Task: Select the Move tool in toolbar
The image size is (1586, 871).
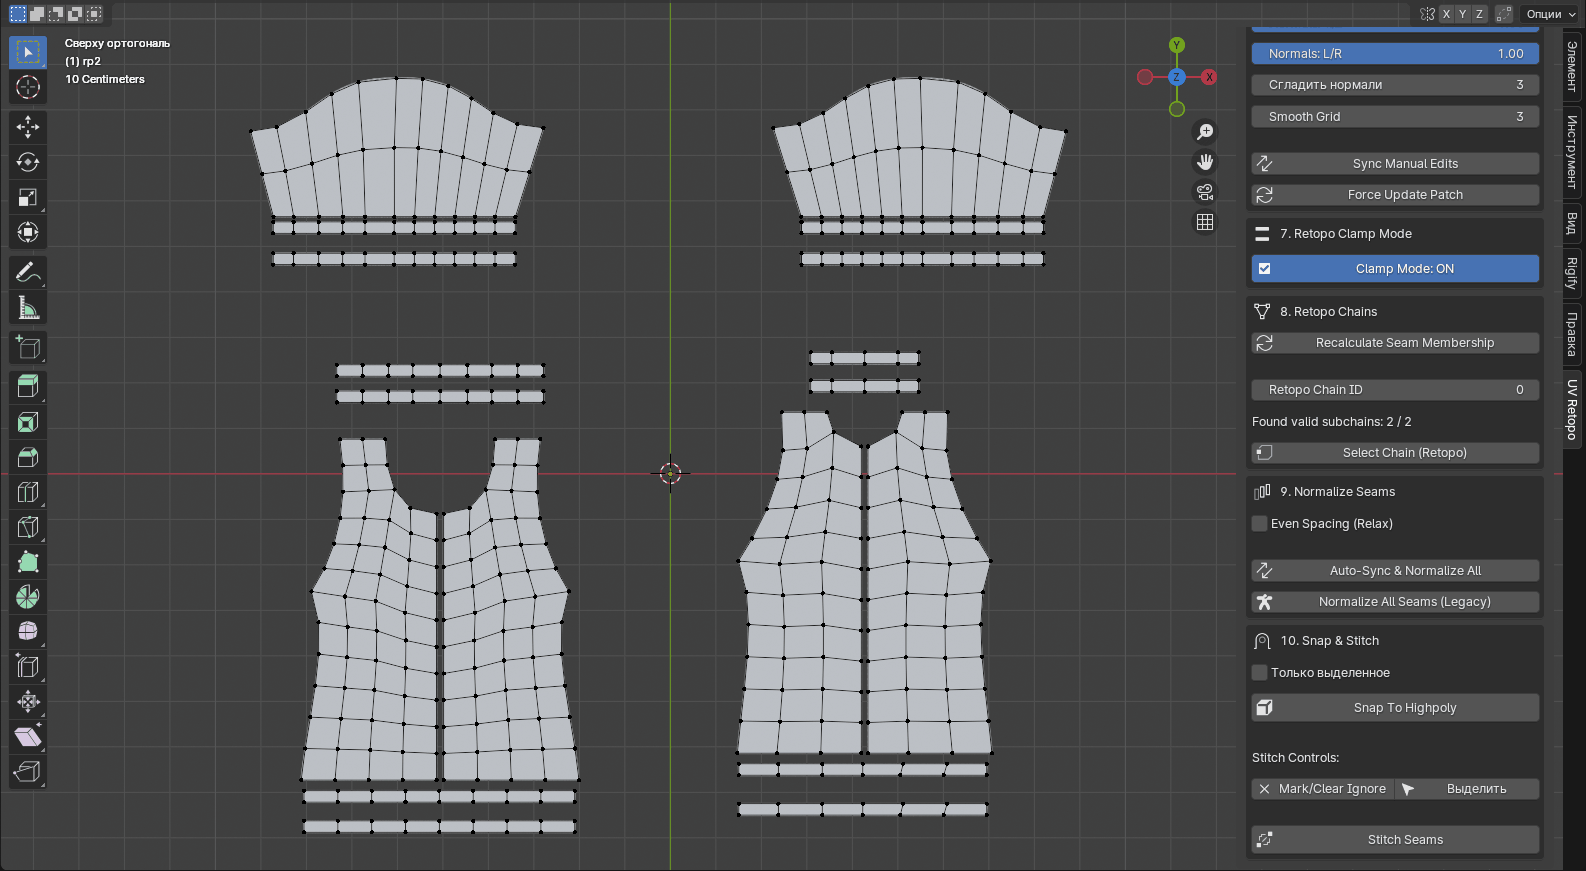Action: click(28, 126)
